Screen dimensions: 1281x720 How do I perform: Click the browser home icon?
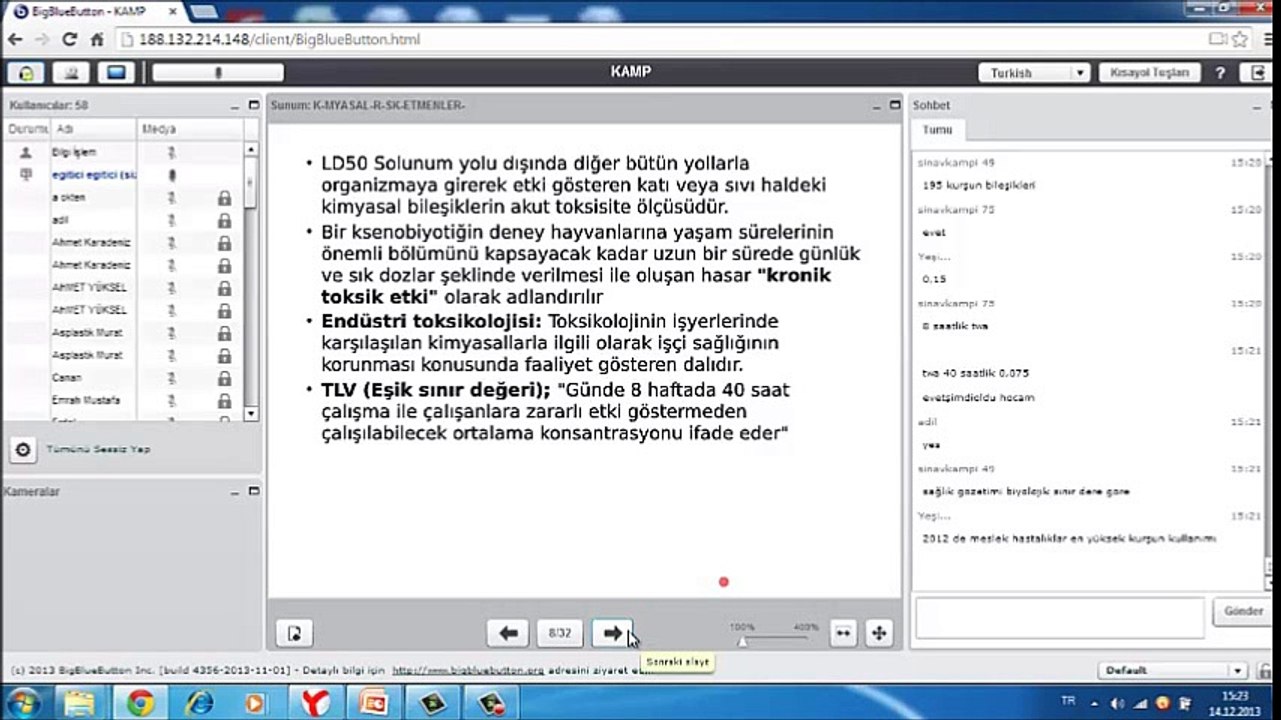pyautogui.click(x=97, y=40)
